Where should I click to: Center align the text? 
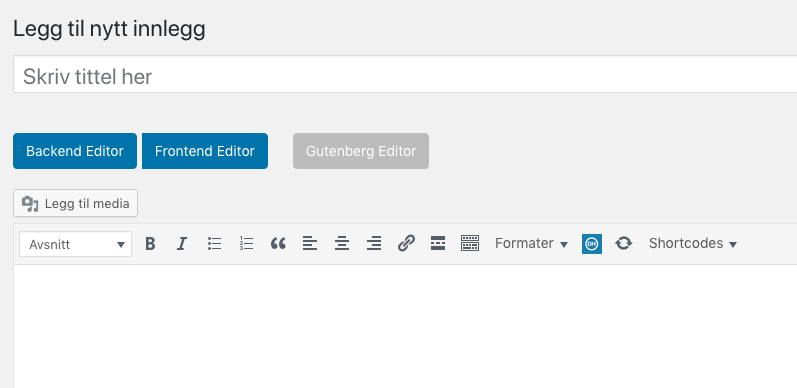pos(342,244)
